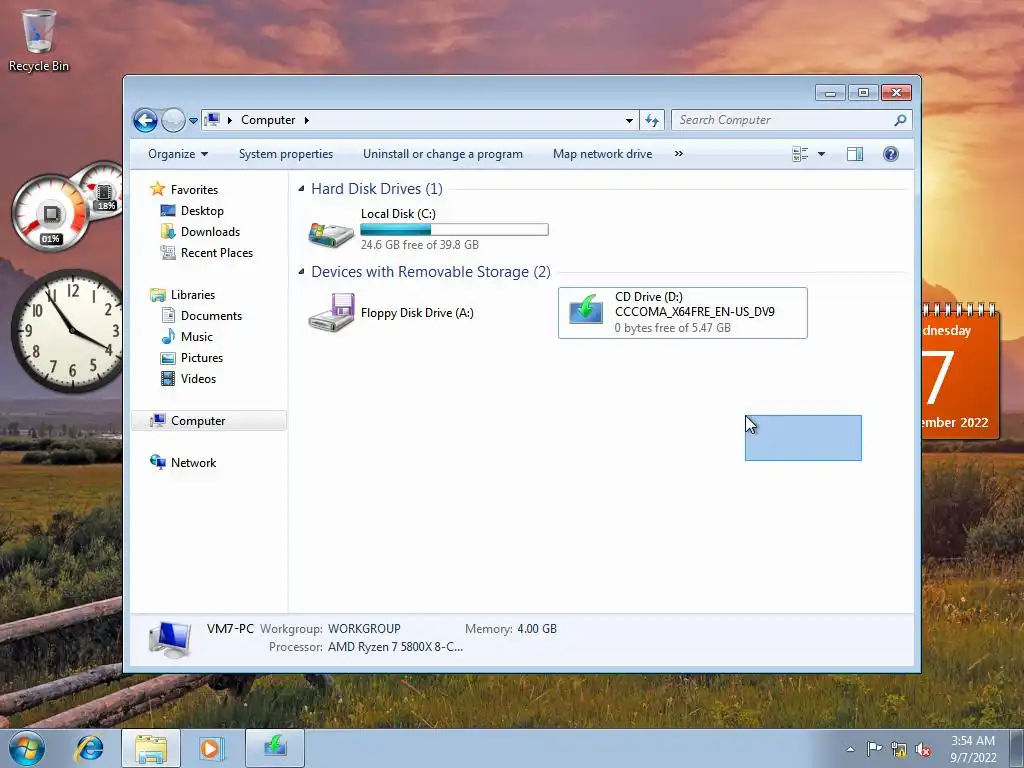Click the search magnifier icon

pyautogui.click(x=901, y=120)
